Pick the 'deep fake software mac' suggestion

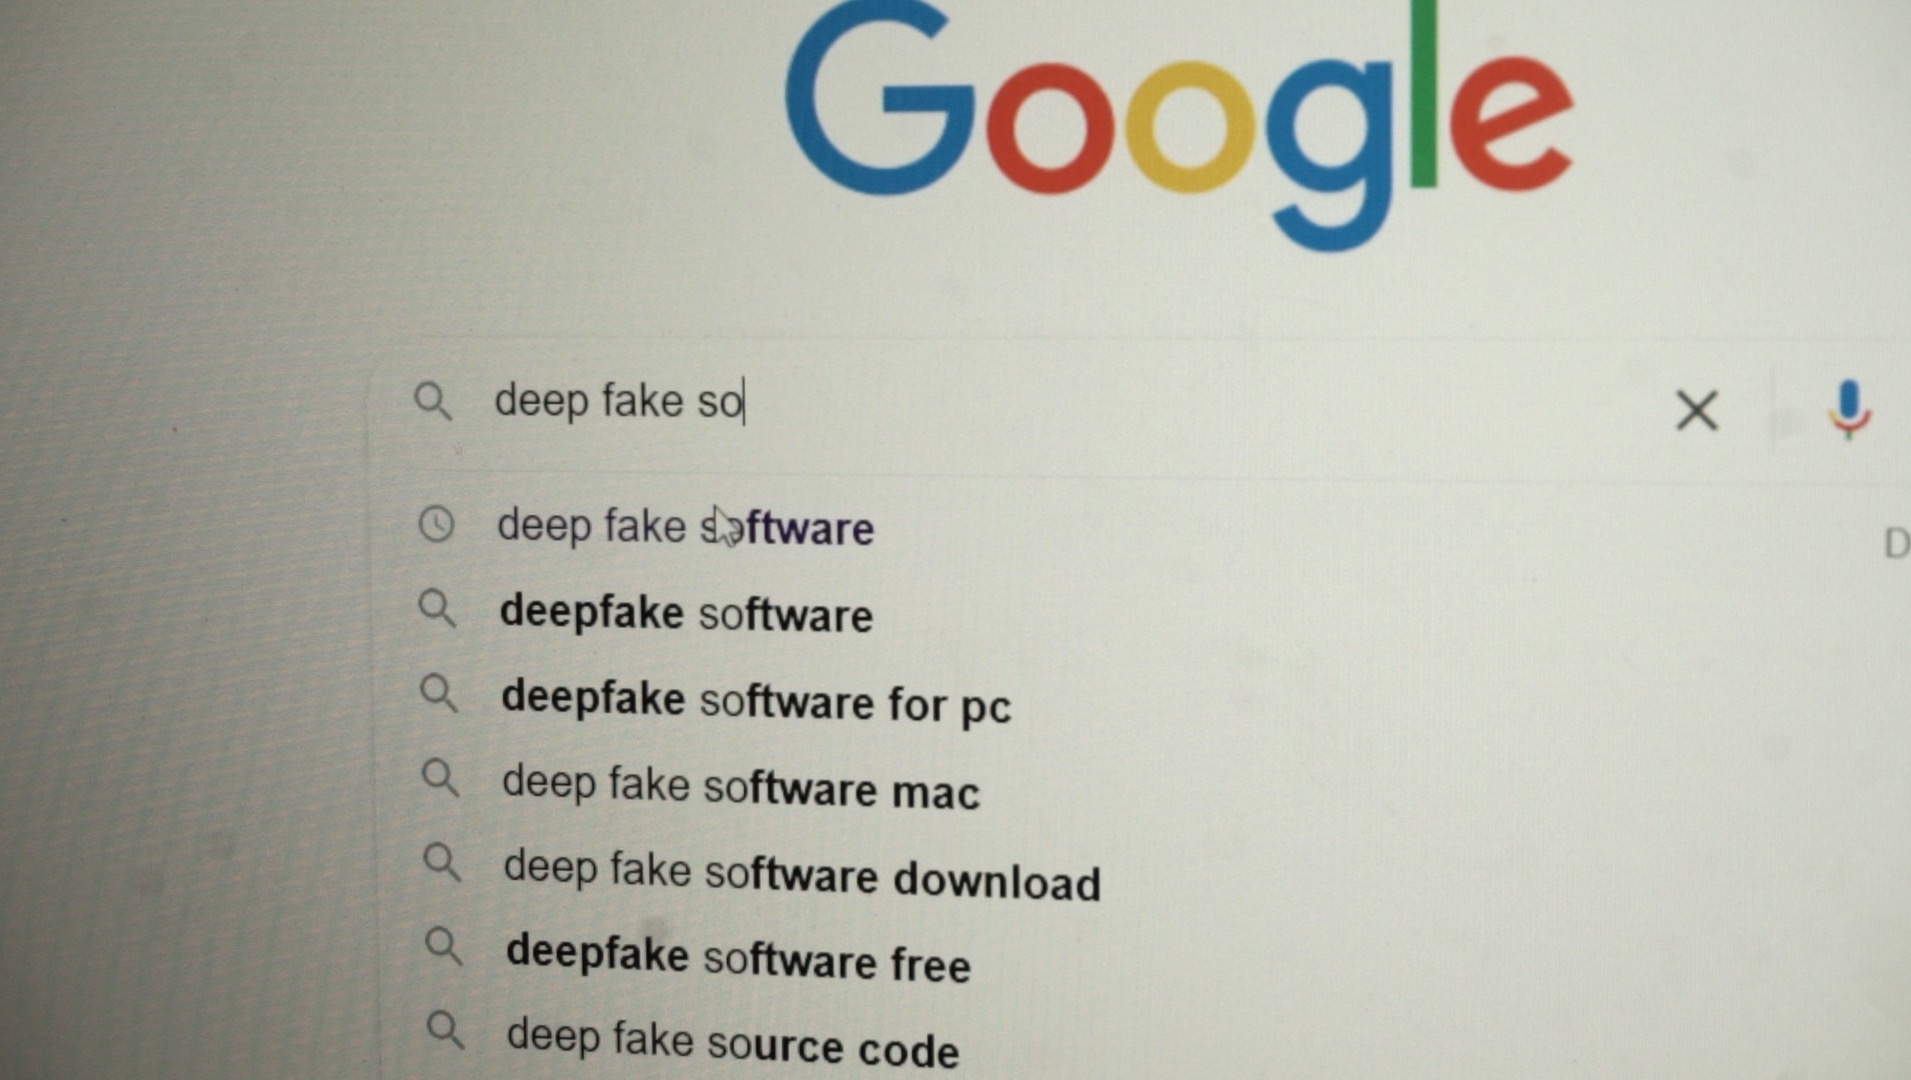click(x=741, y=786)
